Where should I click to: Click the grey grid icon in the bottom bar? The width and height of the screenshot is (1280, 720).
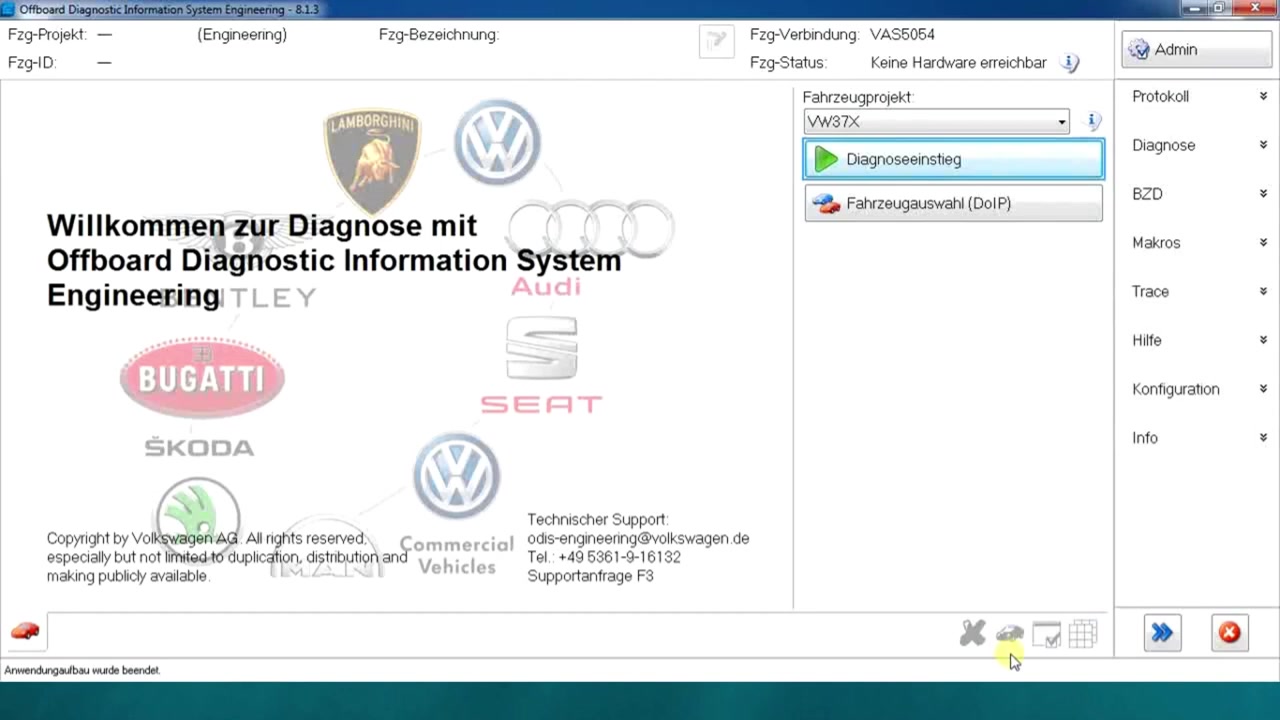pos(1083,634)
